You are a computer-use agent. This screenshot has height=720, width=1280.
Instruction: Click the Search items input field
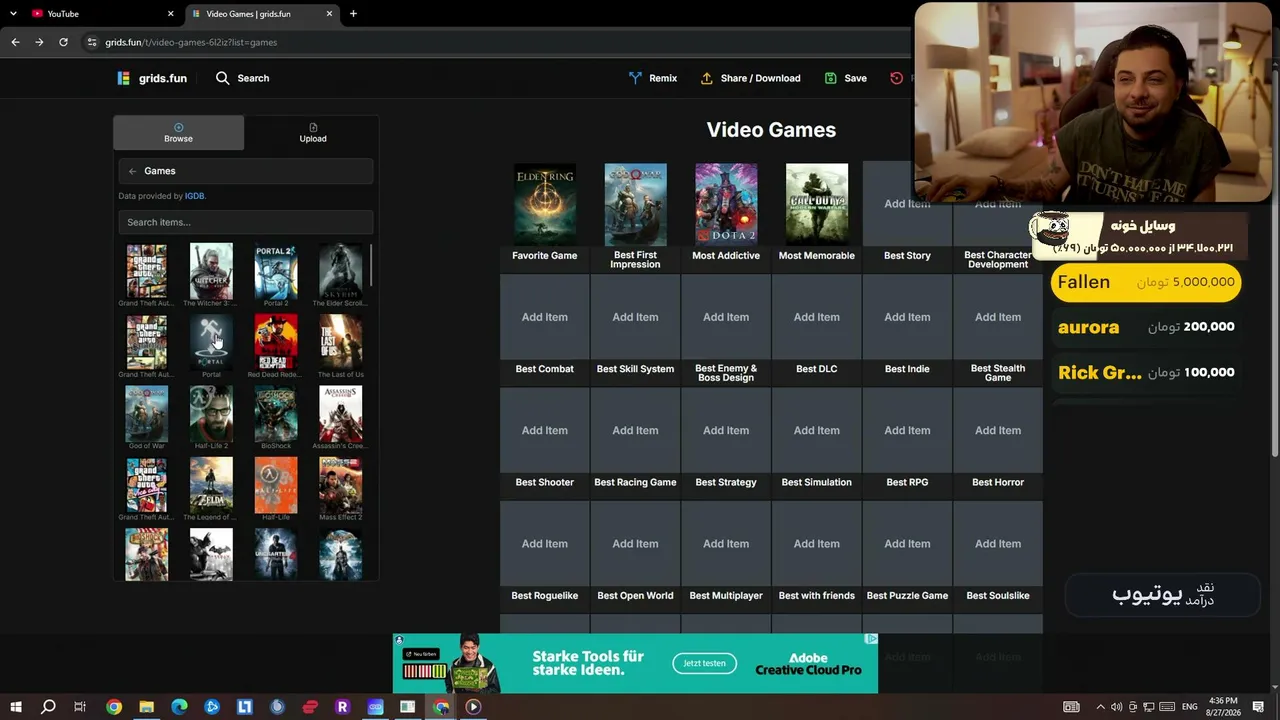pyautogui.click(x=246, y=222)
